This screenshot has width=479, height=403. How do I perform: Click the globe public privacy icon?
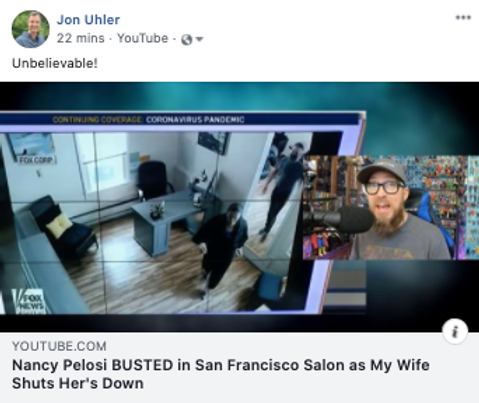coord(187,40)
